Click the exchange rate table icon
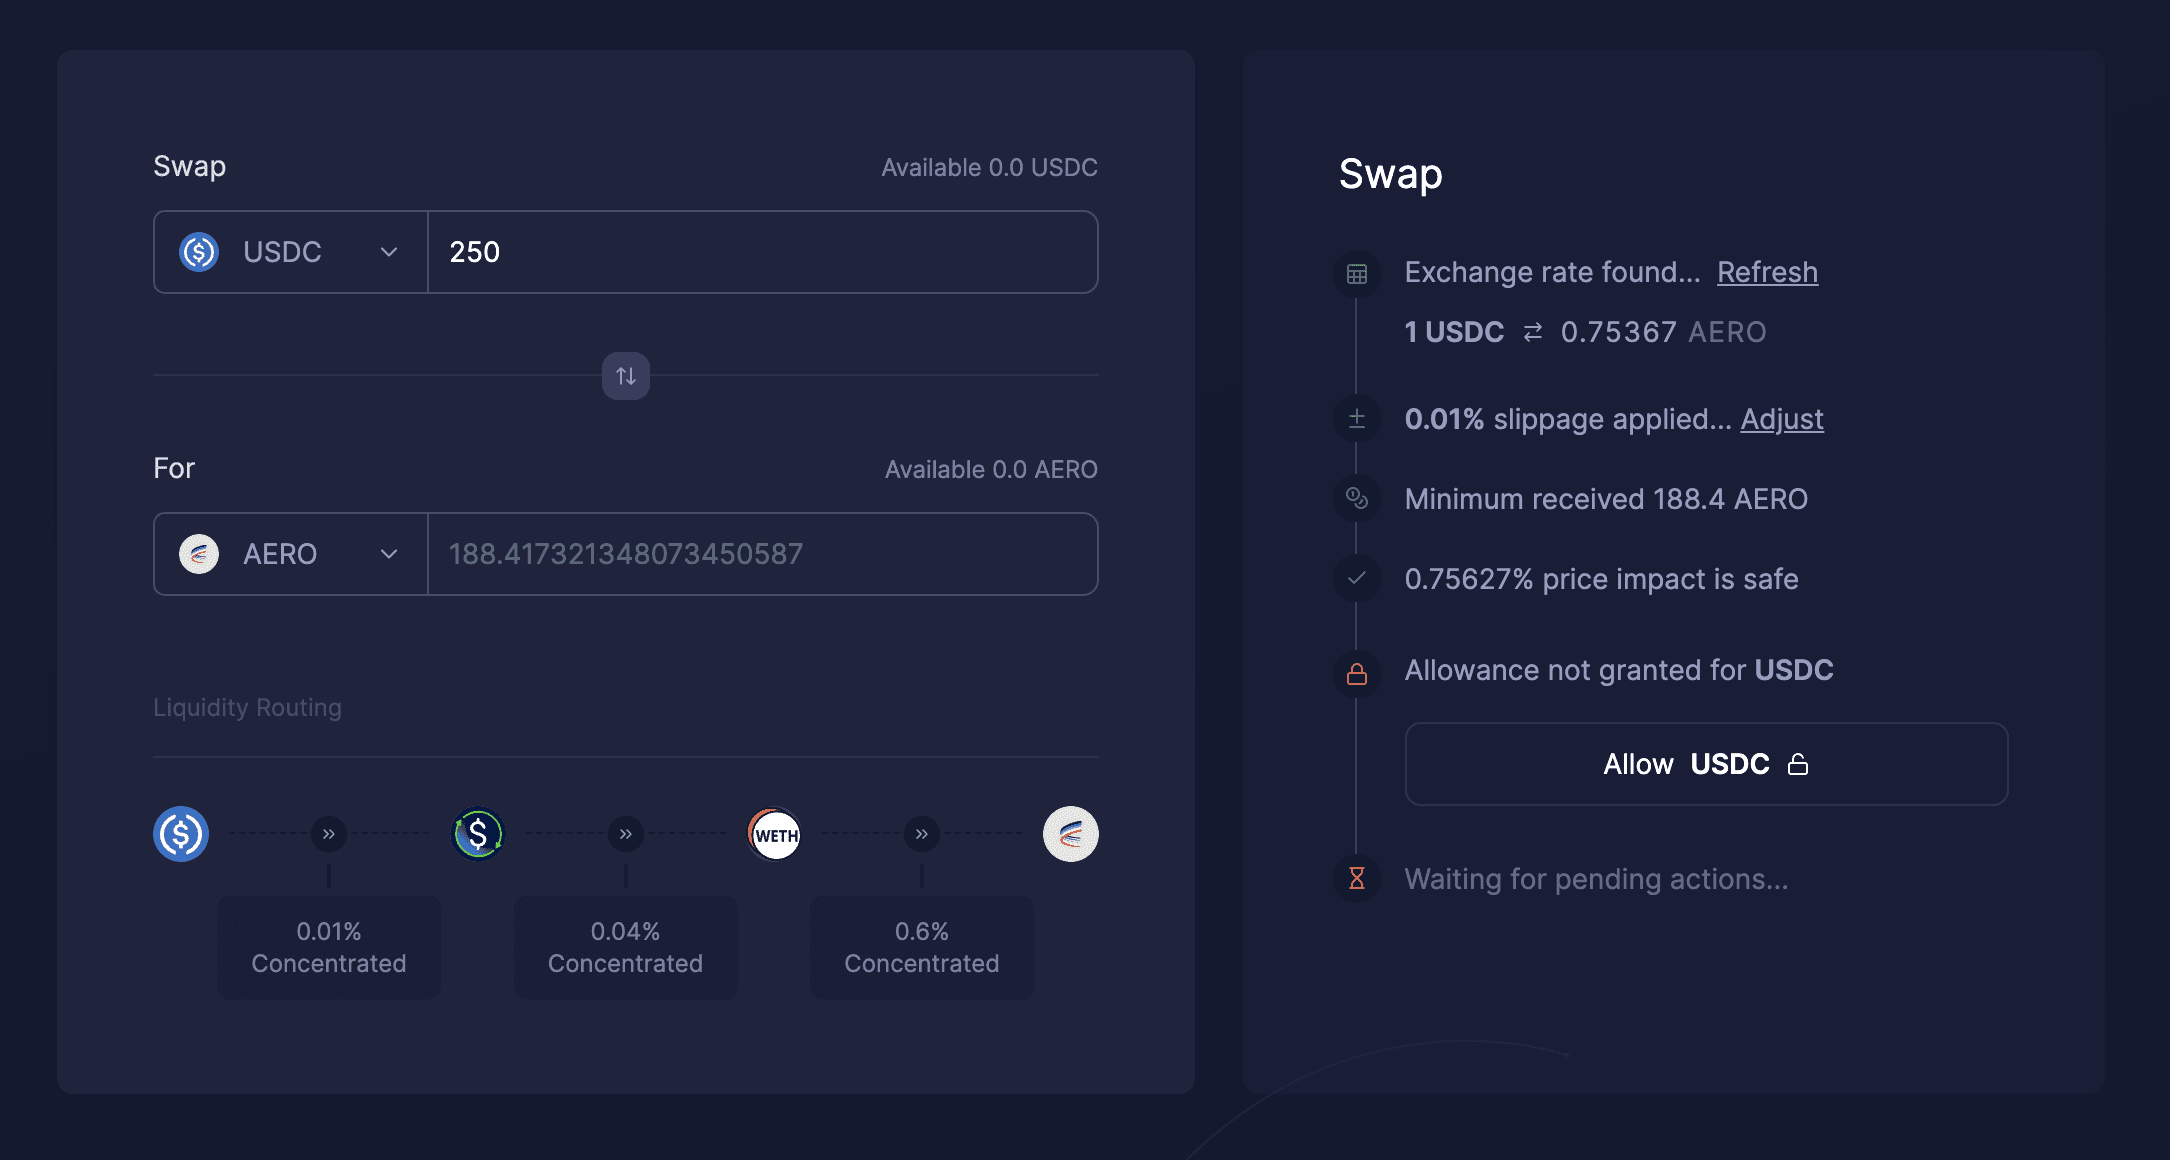This screenshot has width=2170, height=1160. click(x=1357, y=274)
